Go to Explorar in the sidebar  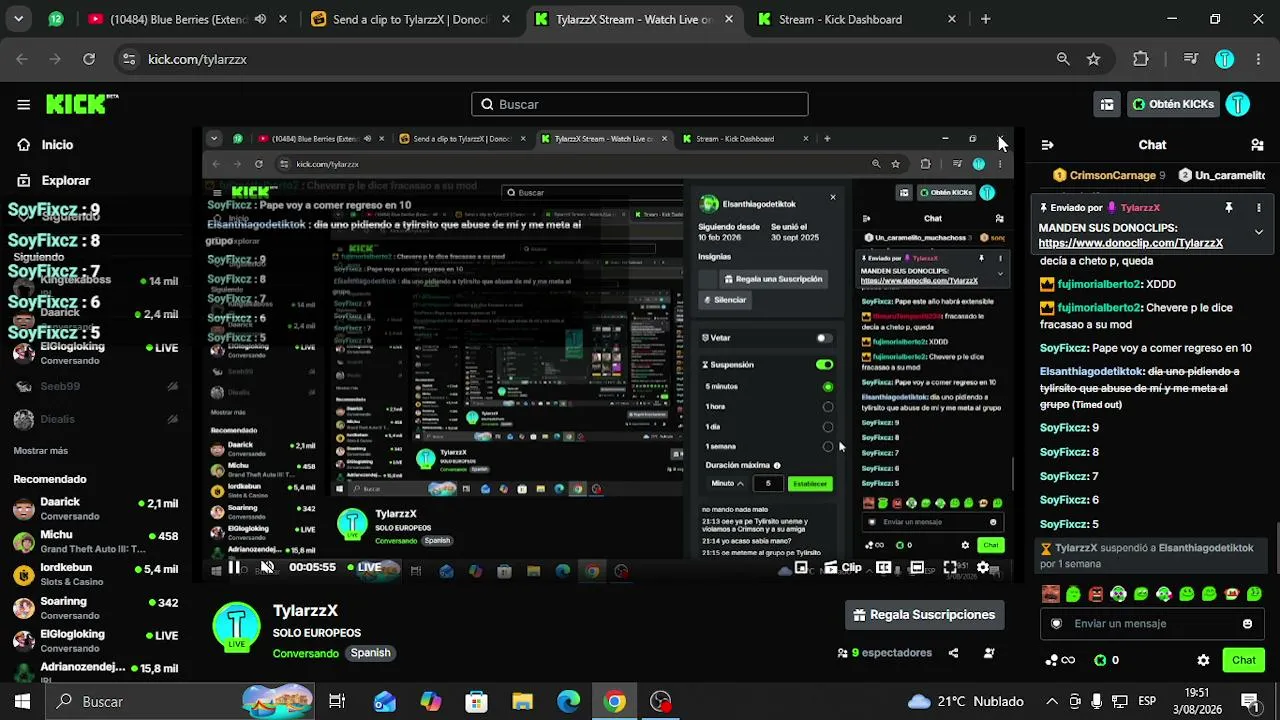coord(53,181)
